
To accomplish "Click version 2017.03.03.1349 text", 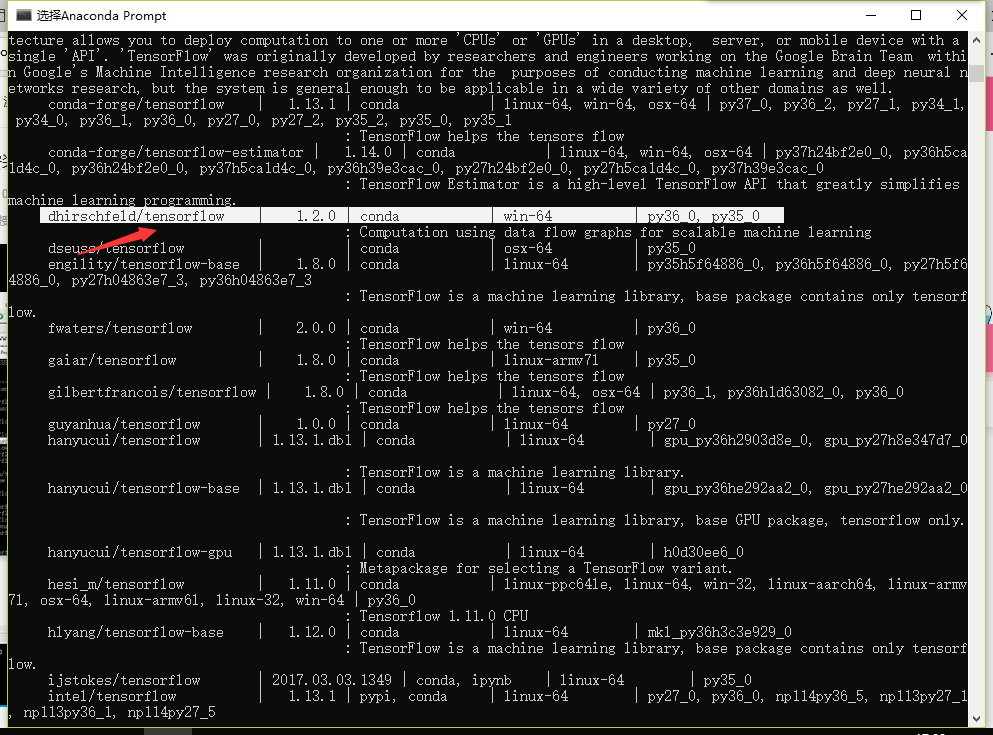I will tap(332, 680).
